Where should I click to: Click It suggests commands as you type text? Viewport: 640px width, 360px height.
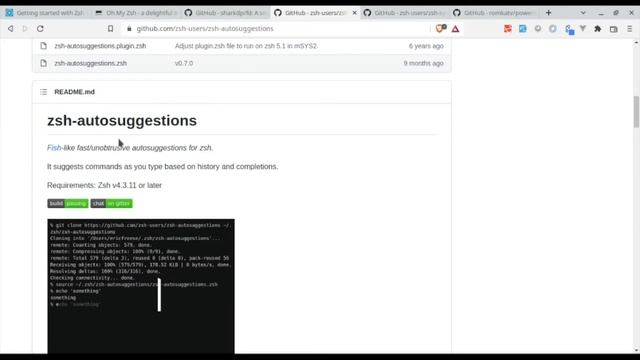coord(162,167)
